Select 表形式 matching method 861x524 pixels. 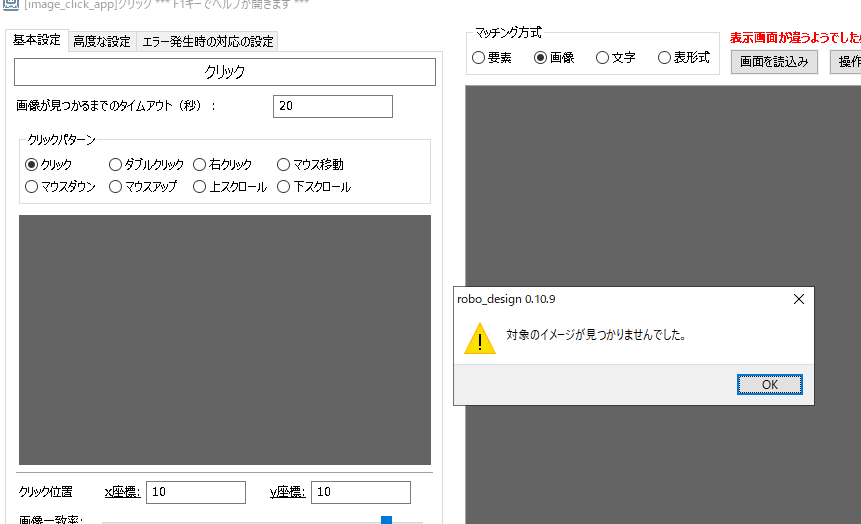pos(665,58)
